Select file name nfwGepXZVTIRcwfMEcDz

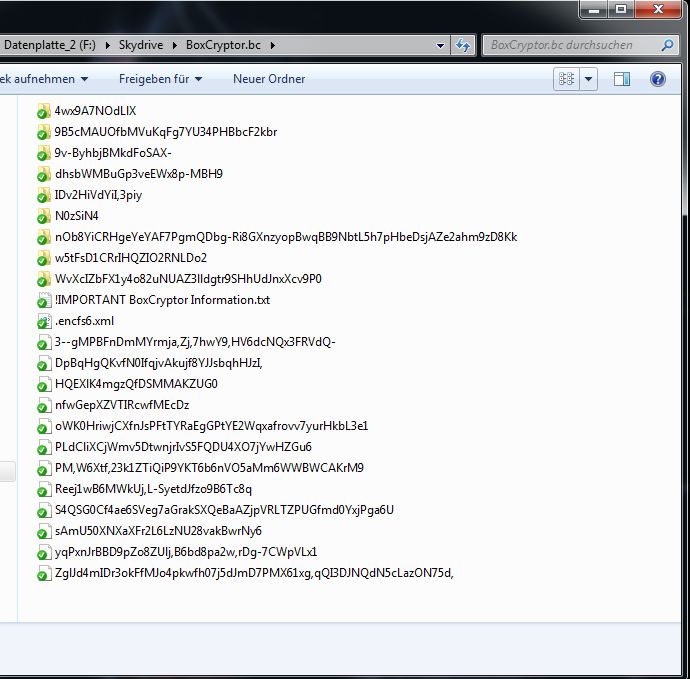pos(122,405)
